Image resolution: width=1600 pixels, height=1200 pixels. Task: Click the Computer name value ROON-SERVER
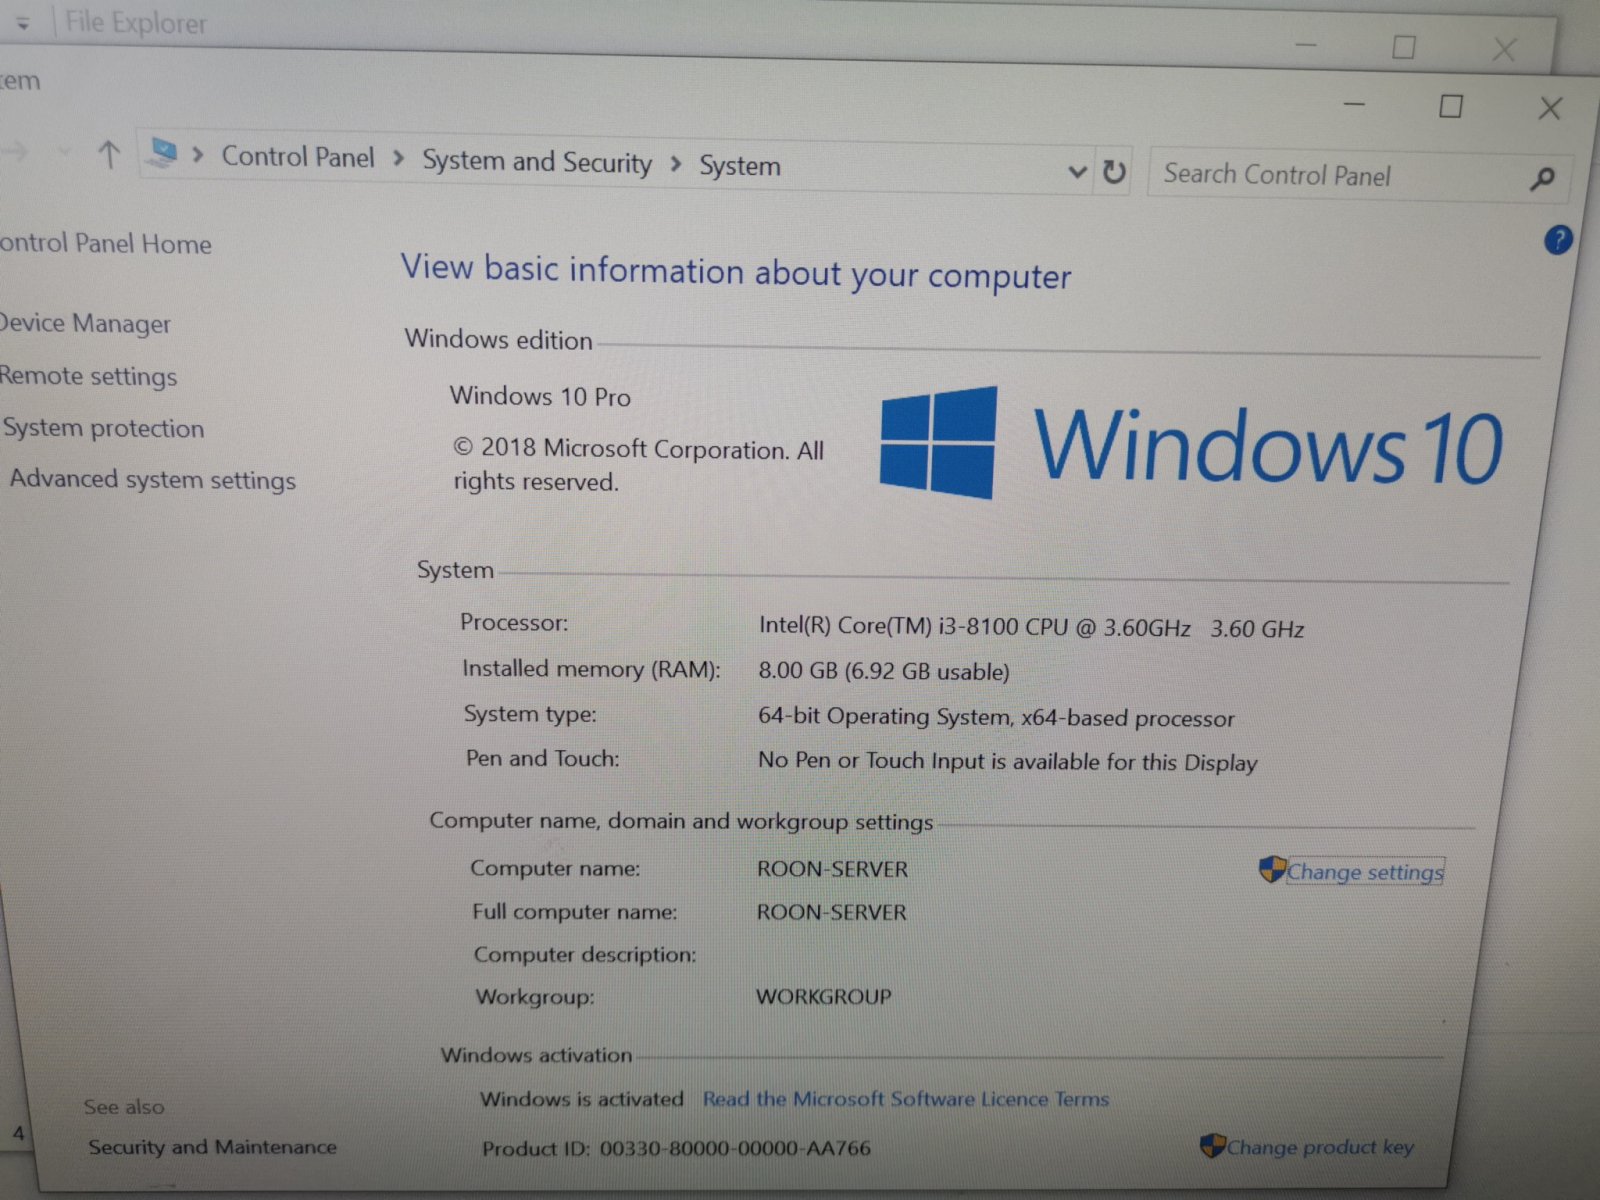click(x=832, y=869)
